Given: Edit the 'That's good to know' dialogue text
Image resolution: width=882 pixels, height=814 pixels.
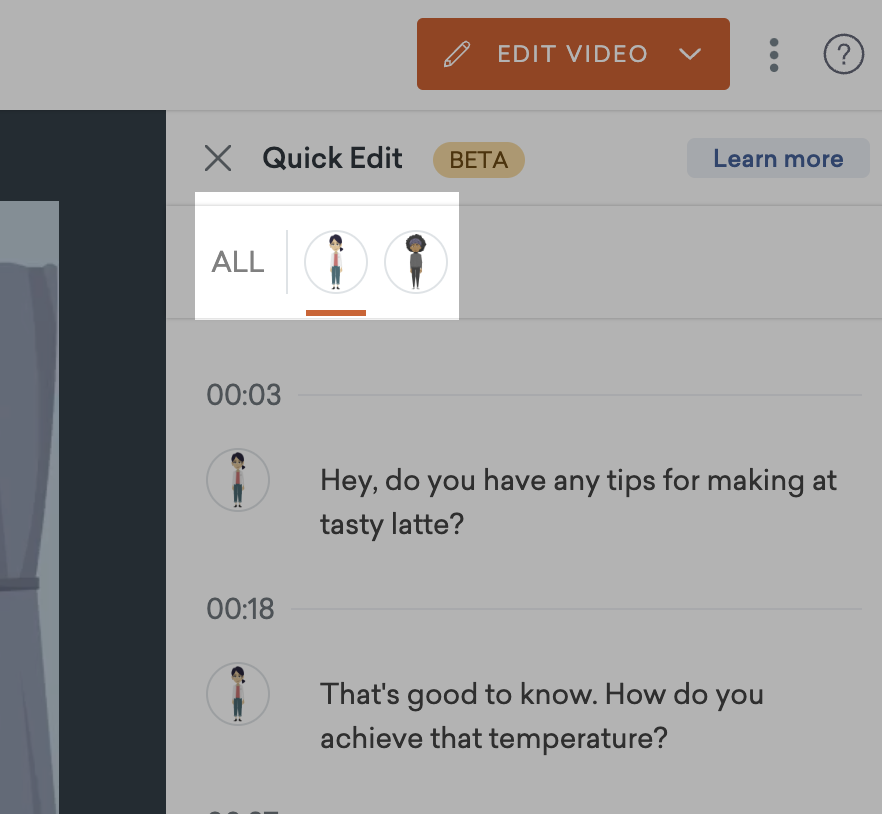Looking at the screenshot, I should [542, 716].
